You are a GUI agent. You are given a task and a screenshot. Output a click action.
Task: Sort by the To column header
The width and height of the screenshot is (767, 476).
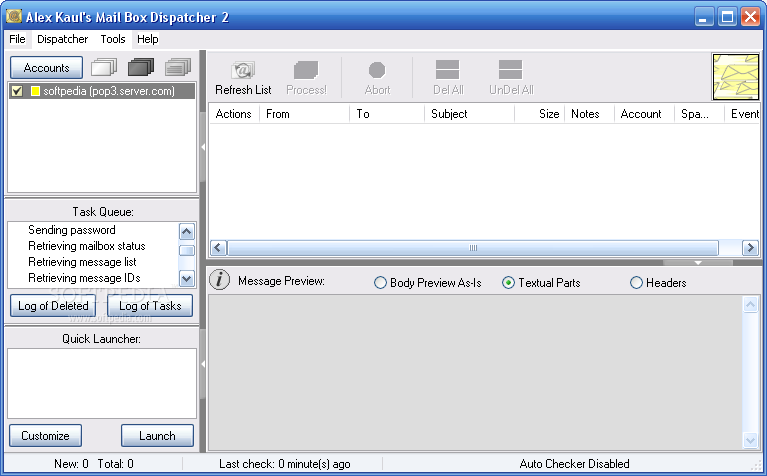pyautogui.click(x=386, y=114)
